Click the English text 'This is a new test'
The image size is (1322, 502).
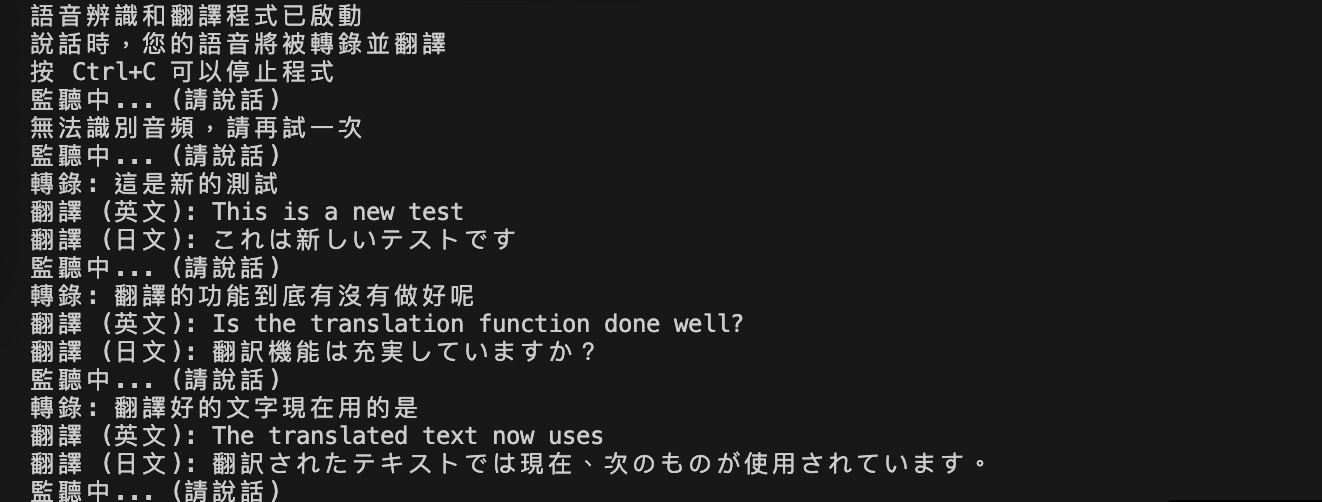[x=338, y=212]
